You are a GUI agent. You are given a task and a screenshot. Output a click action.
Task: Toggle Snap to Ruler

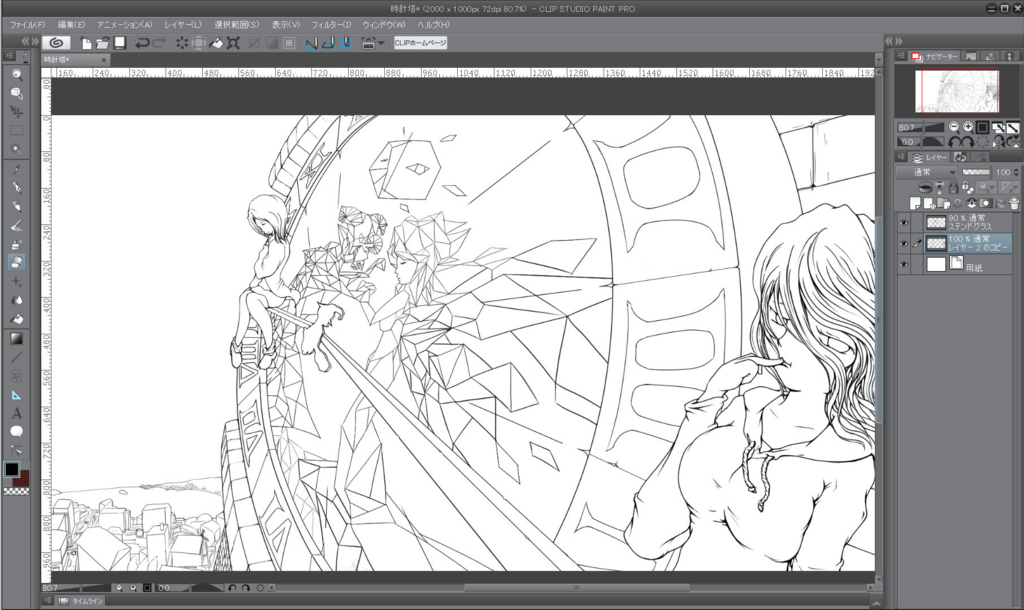(x=312, y=43)
